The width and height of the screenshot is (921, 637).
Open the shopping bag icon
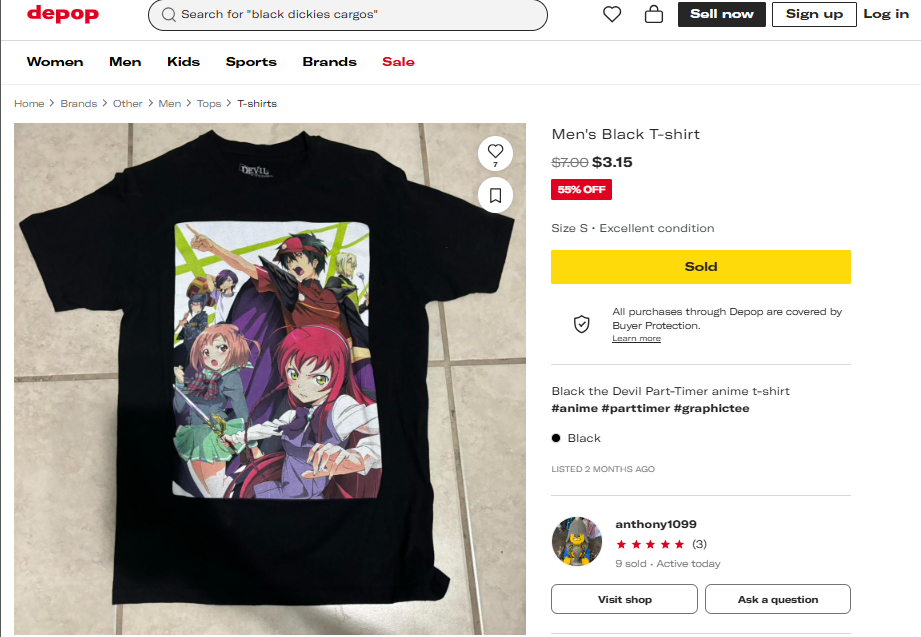pos(654,14)
